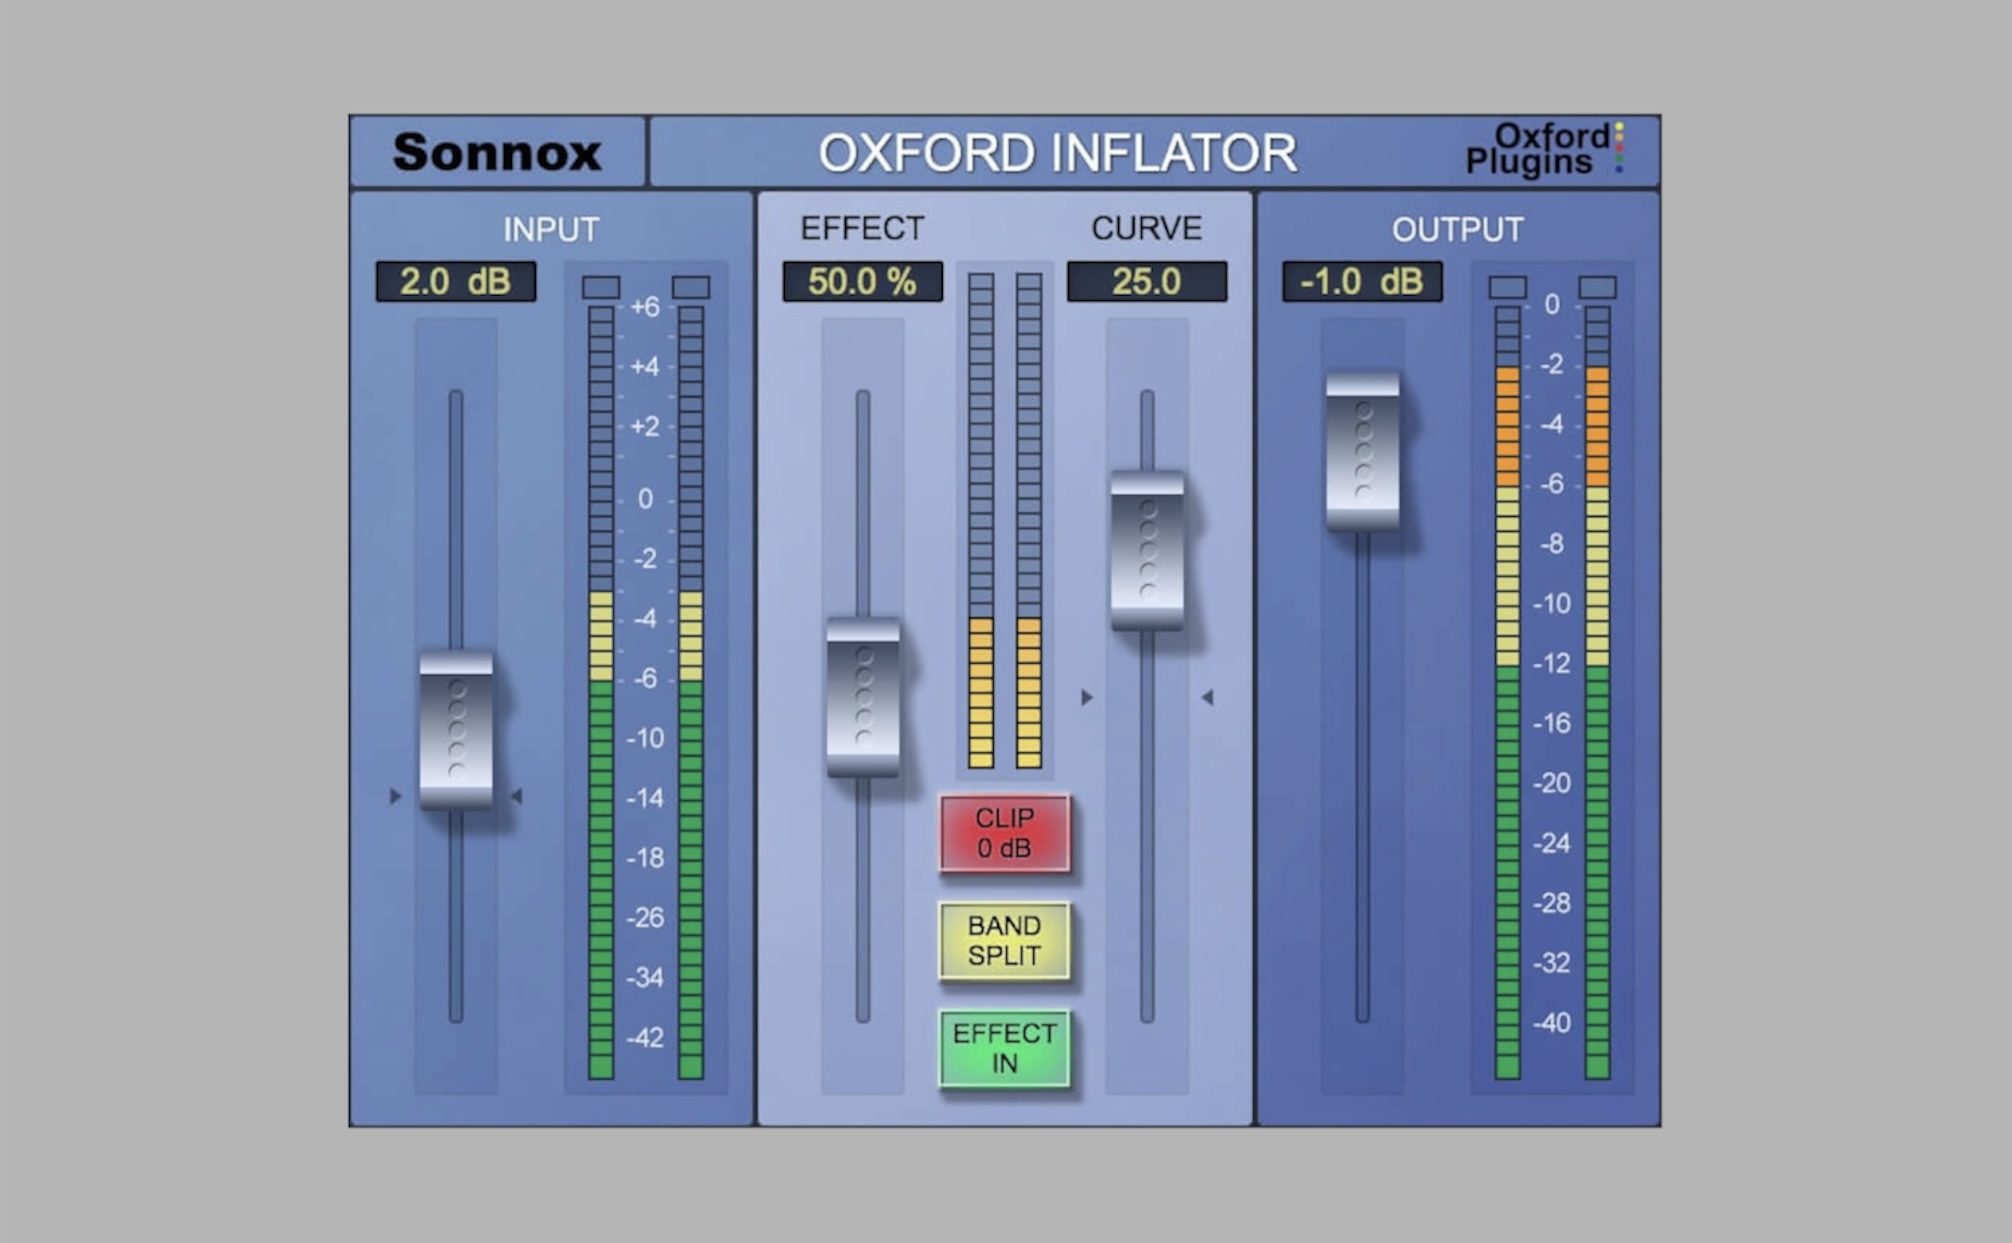Click the input value field 2.0 dB
2012x1243 pixels.
click(456, 282)
